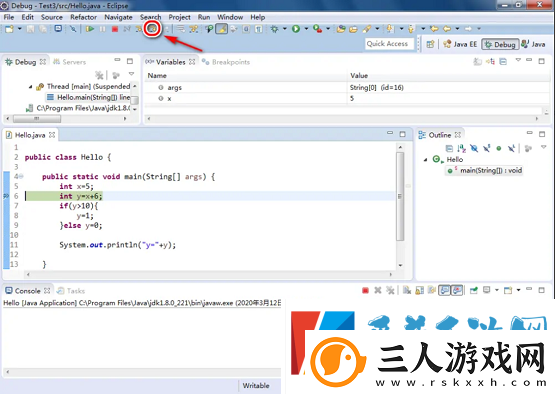Terminate the debug session from the main toolbar

115,29
